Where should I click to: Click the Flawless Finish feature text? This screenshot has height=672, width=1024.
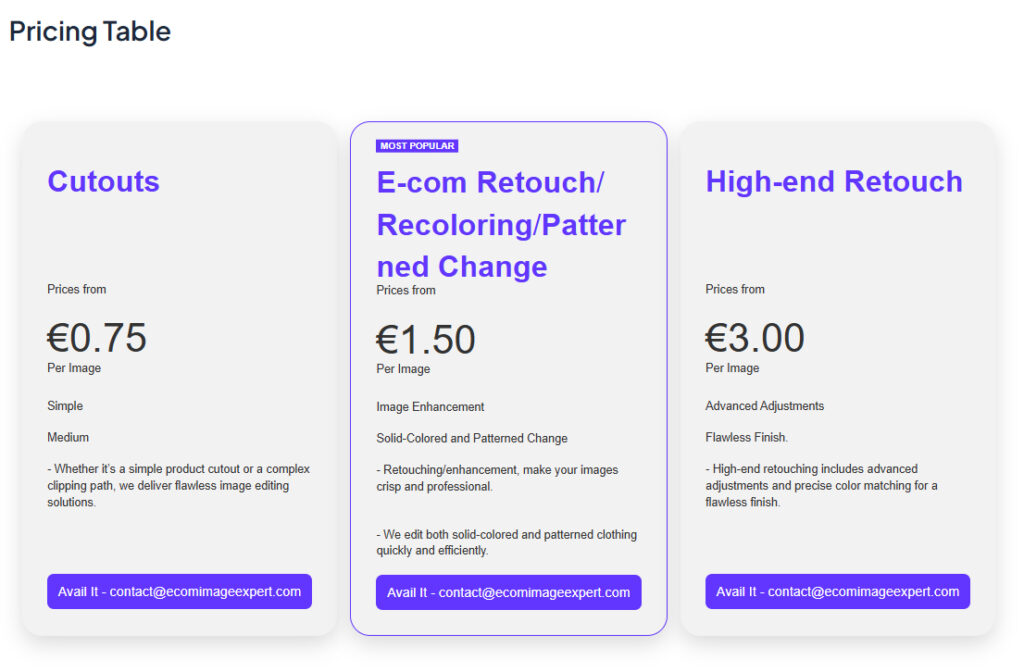[747, 437]
